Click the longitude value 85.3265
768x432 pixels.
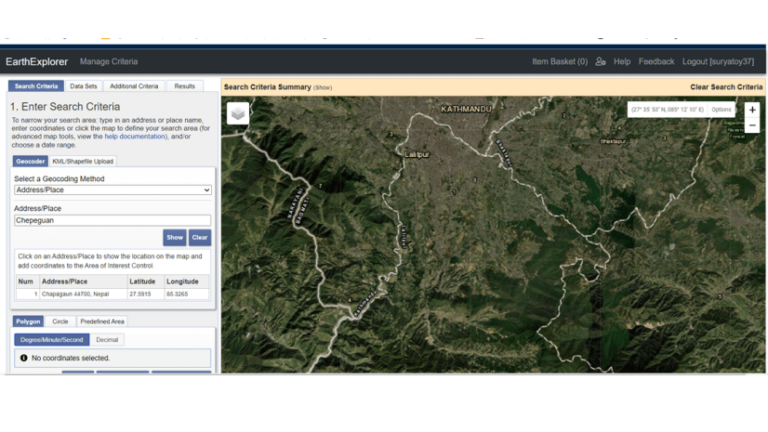point(177,294)
